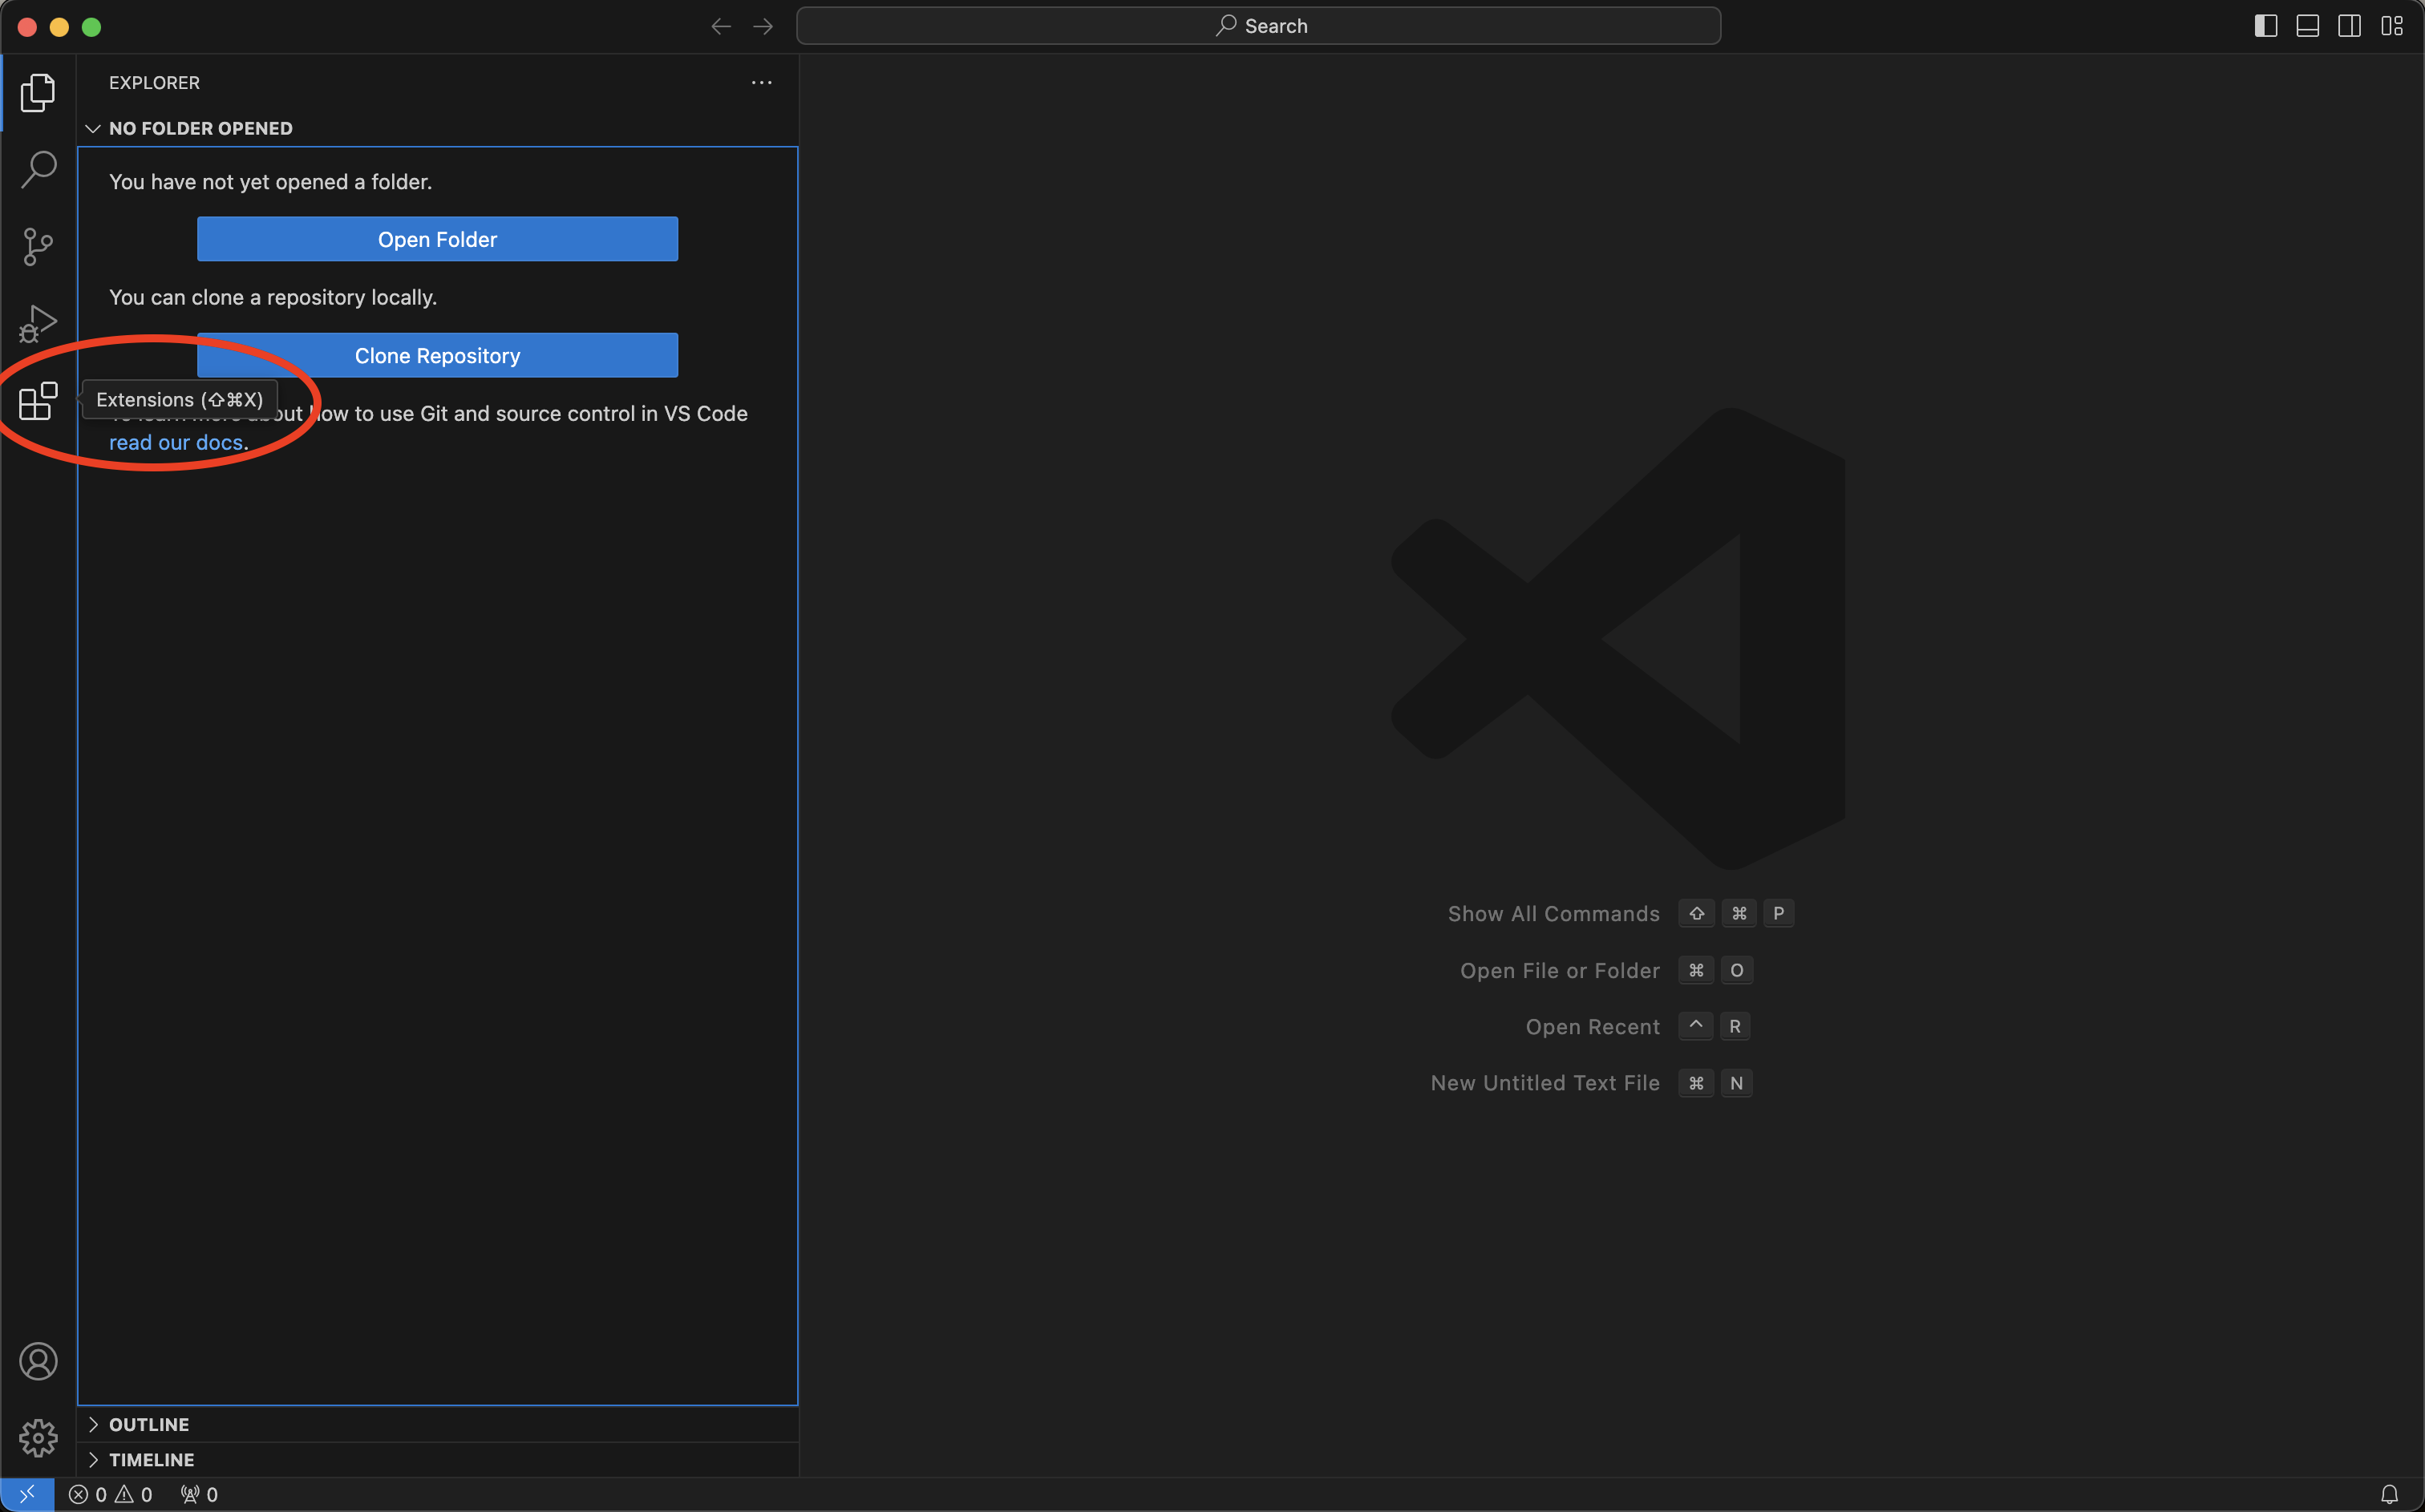Go forward using the right arrow
Screen dimensions: 2425x1512
tap(763, 26)
